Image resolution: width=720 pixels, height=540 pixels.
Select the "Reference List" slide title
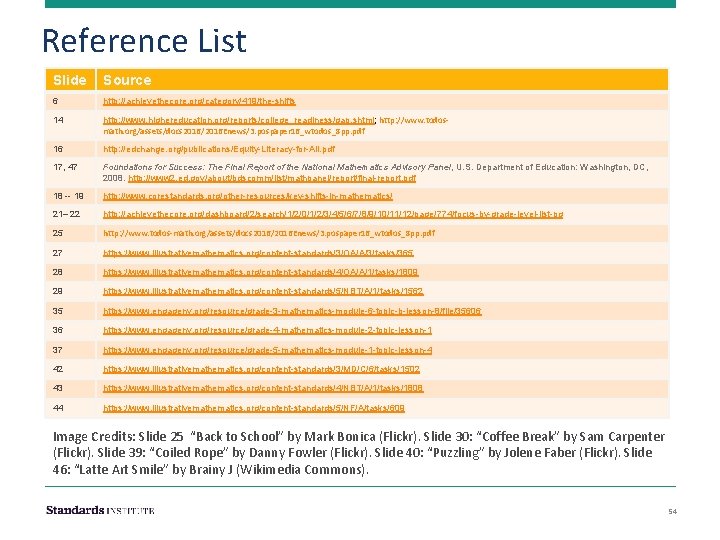144,41
